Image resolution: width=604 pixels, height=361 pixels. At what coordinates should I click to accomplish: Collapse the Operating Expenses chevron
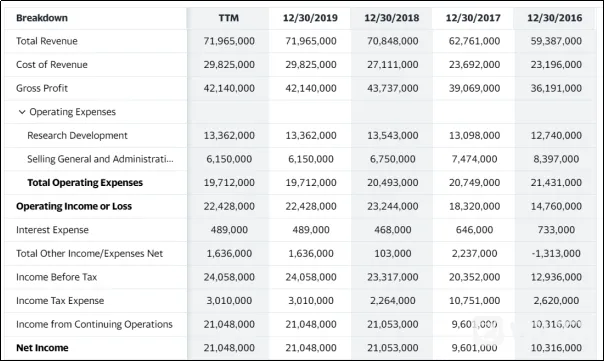pos(22,112)
